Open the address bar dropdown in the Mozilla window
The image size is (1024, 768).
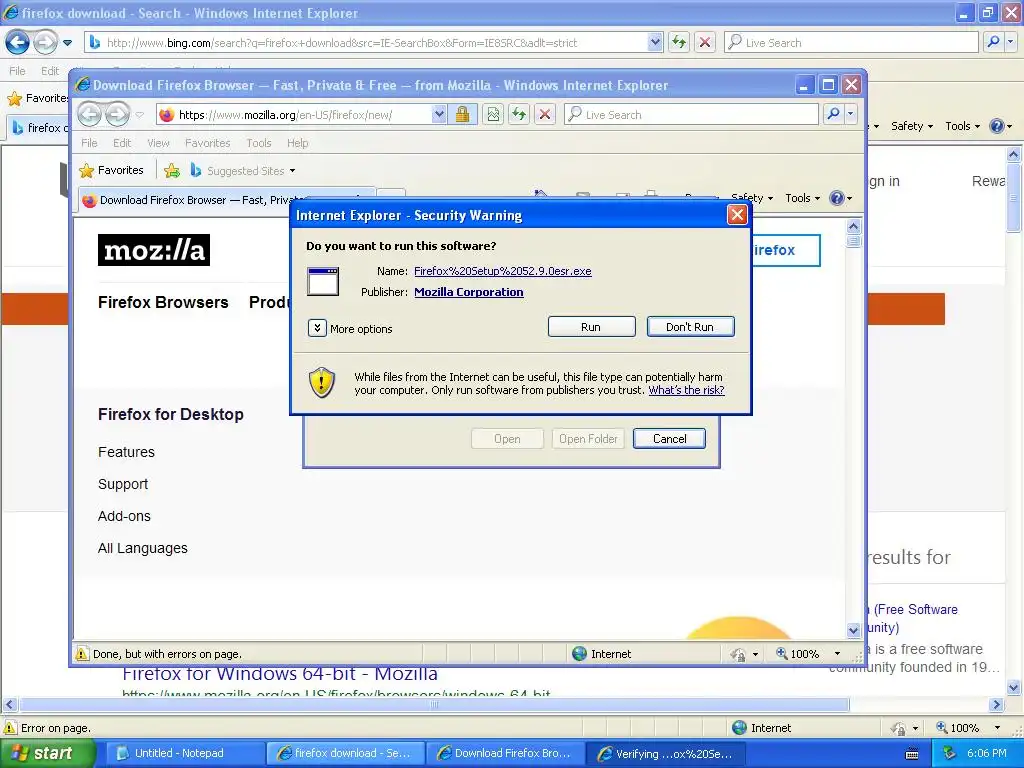tap(439, 115)
